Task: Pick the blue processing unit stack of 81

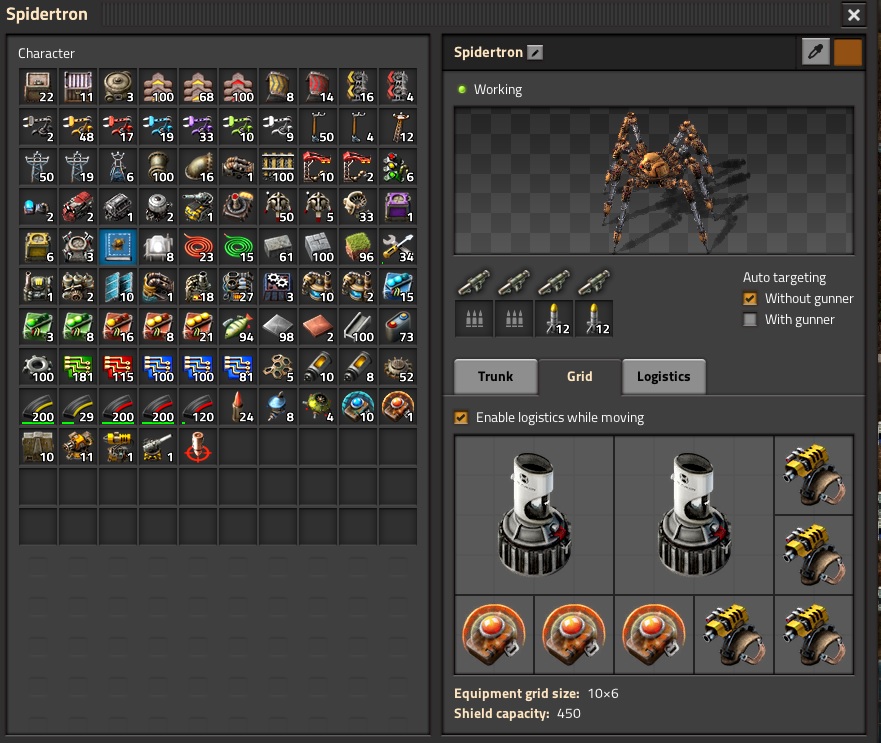Action: pyautogui.click(x=238, y=367)
